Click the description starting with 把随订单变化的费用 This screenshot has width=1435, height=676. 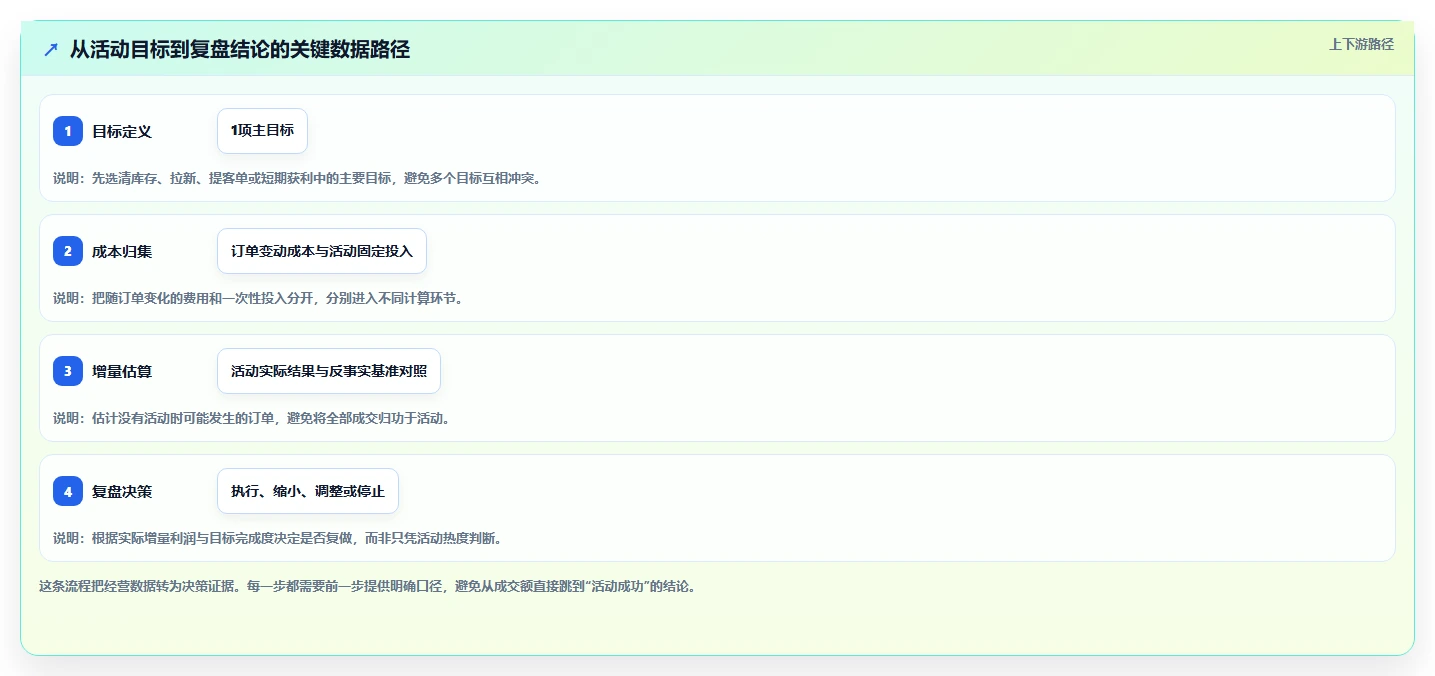[x=258, y=298]
